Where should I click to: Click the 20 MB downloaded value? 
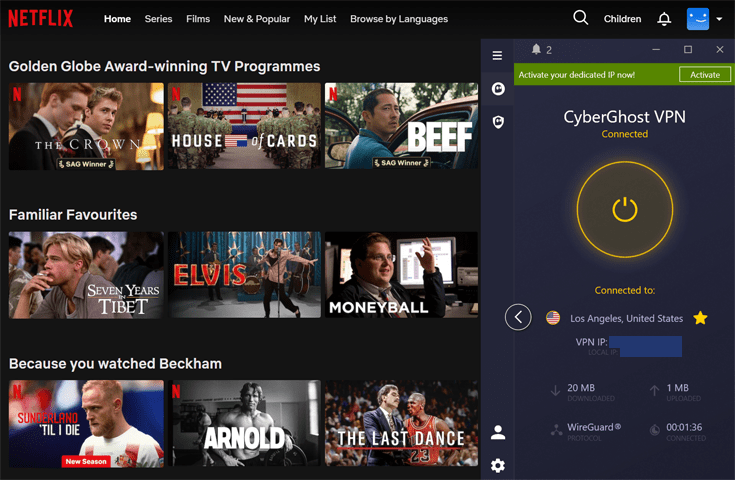coord(581,388)
